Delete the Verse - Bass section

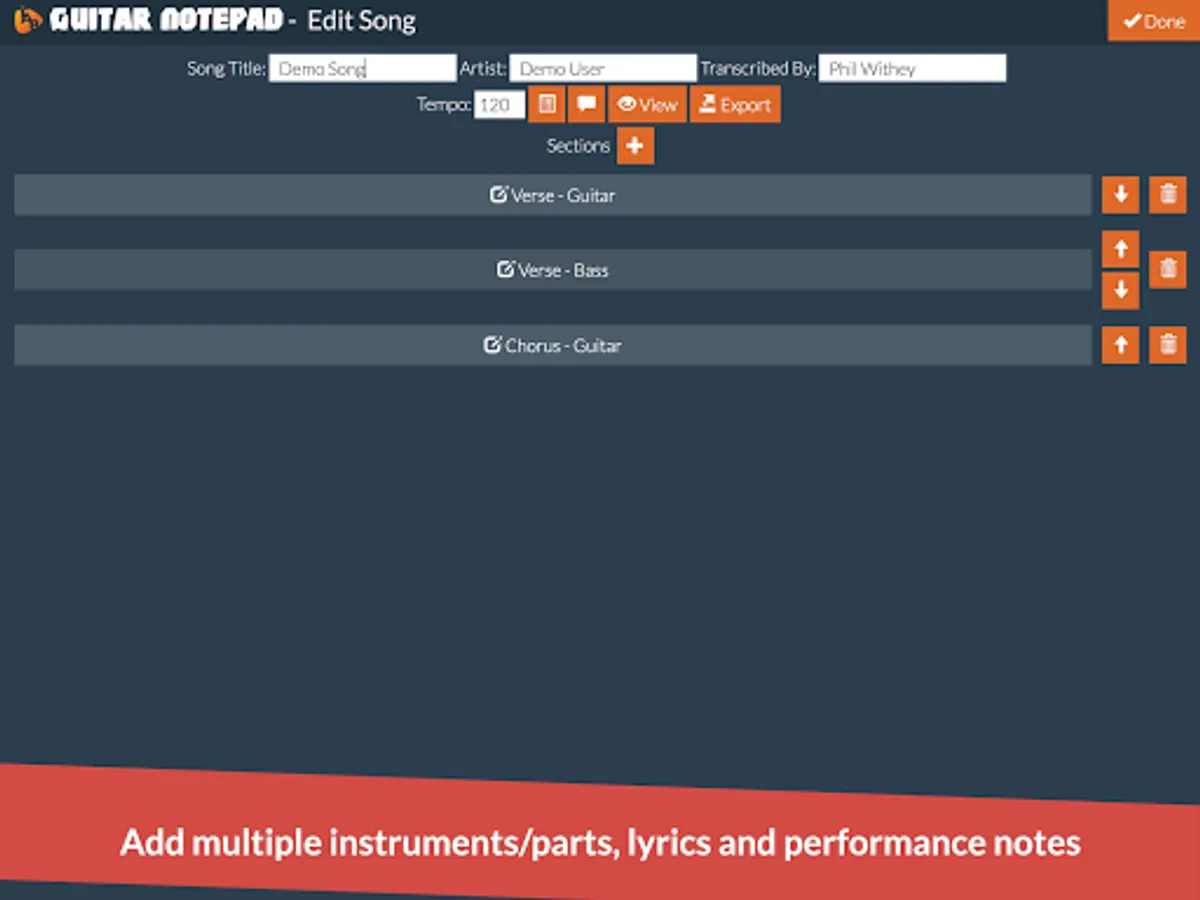point(1167,269)
